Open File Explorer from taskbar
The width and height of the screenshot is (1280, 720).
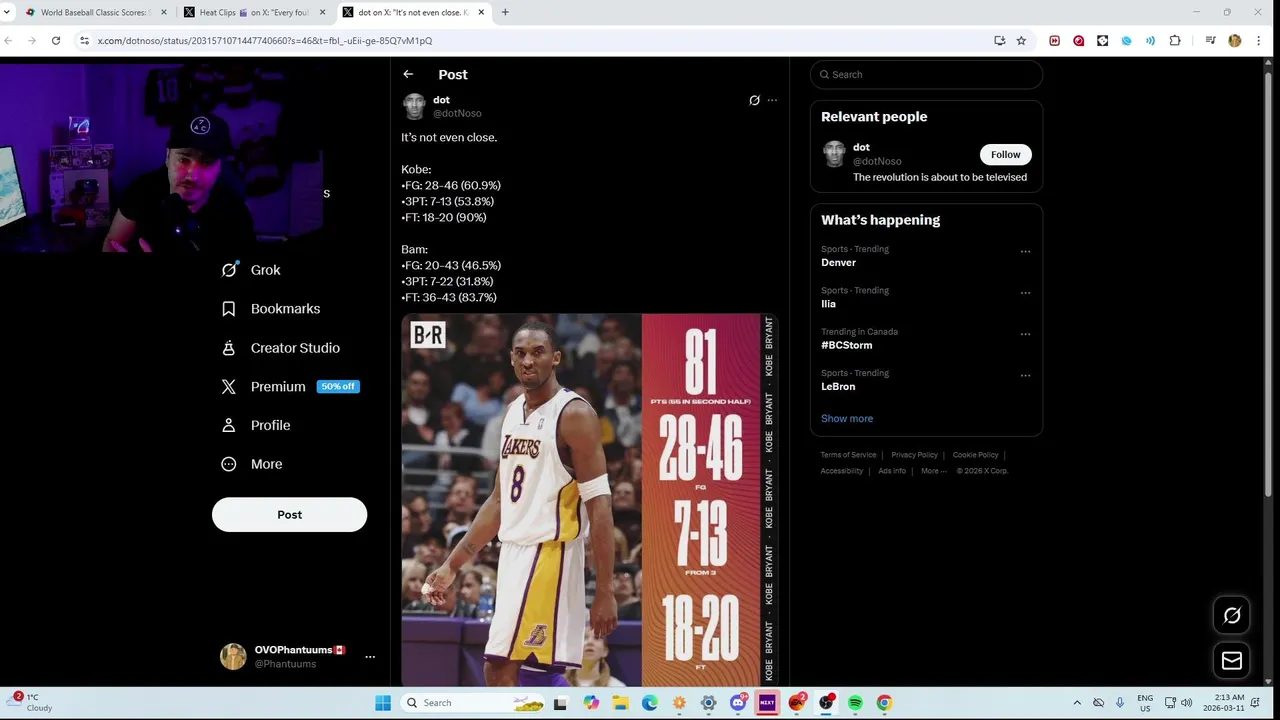tap(620, 703)
